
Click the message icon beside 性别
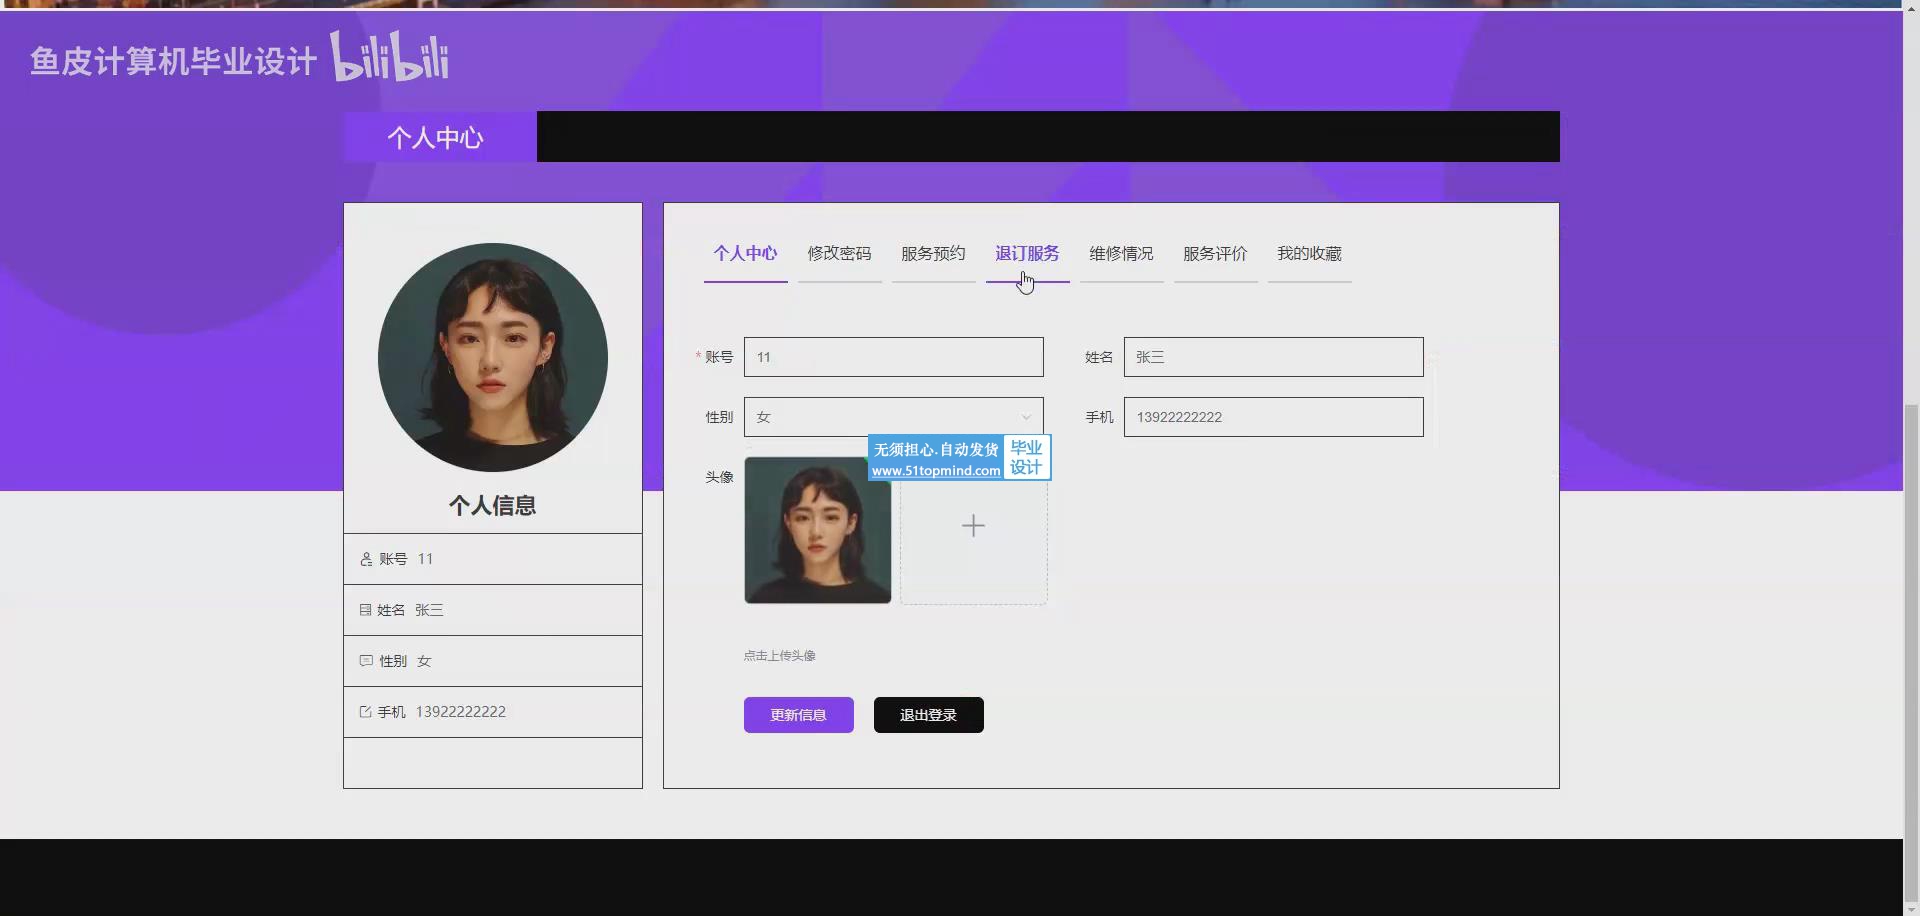(x=366, y=661)
